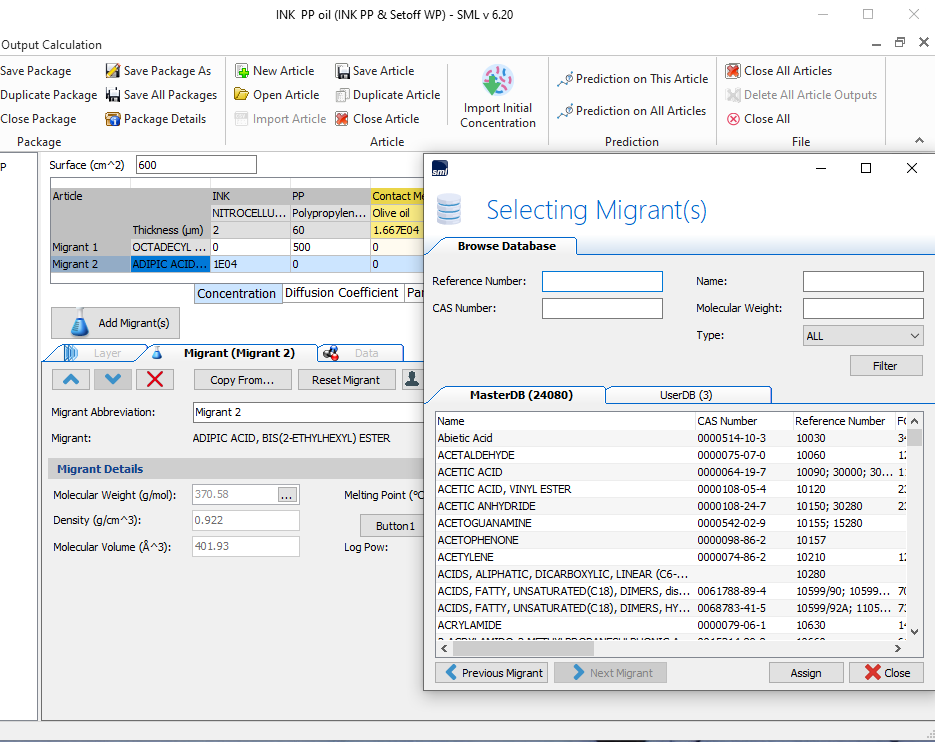Viewport: 935px width, 742px height.
Task: Click the Close All Articles icon
Action: click(x=733, y=71)
